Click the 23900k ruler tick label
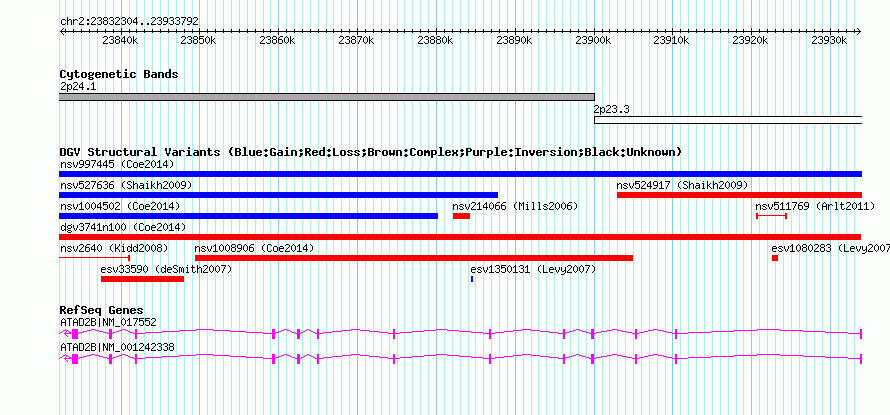 (593, 40)
